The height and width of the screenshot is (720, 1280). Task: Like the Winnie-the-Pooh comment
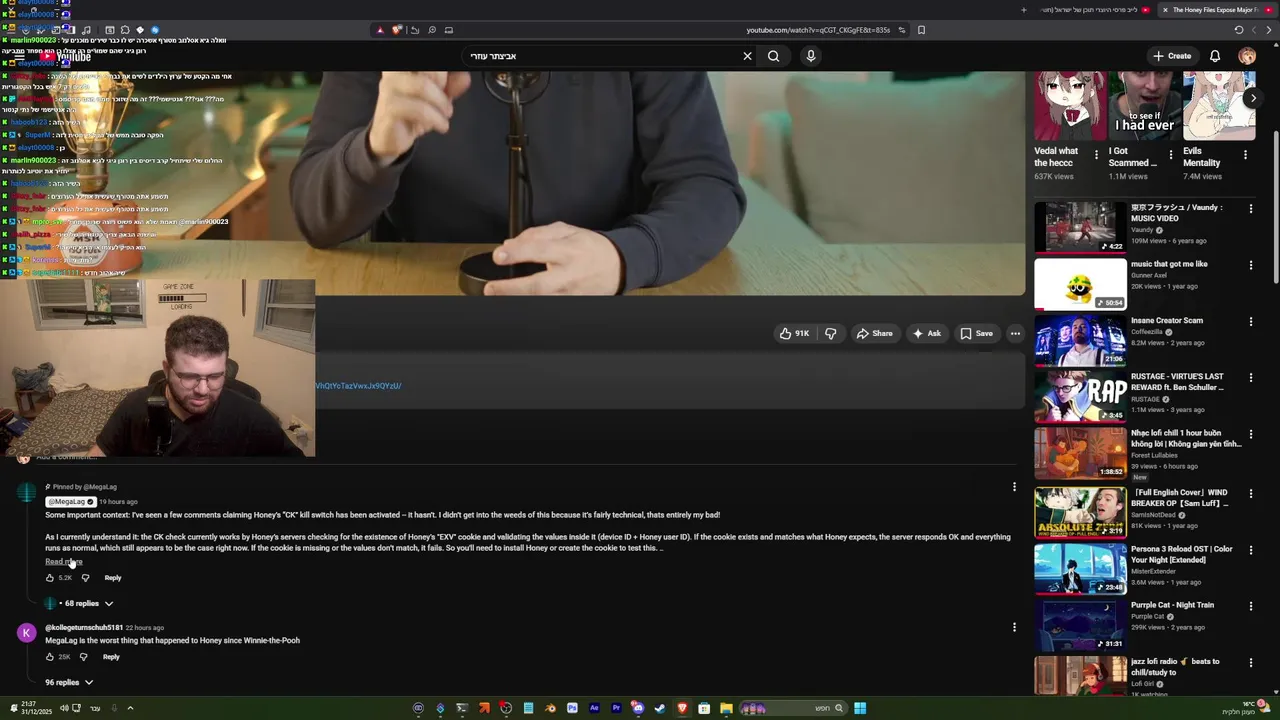[x=50, y=657]
